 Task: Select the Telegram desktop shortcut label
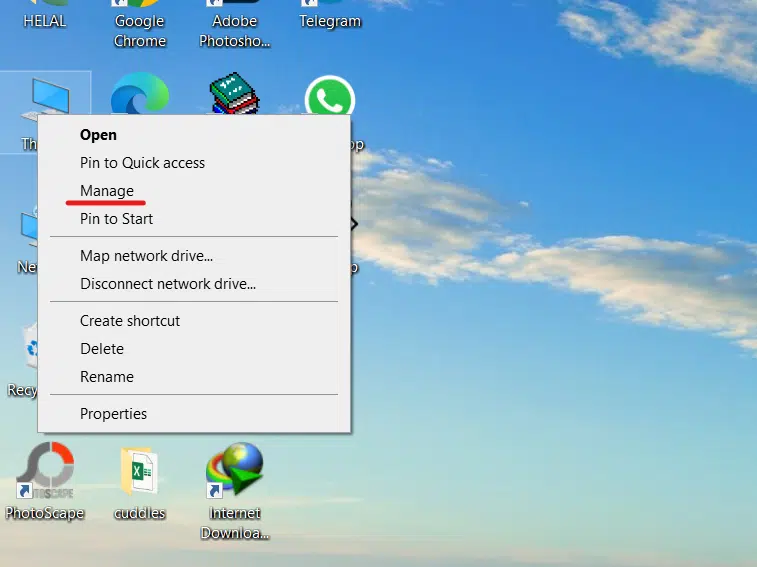coord(330,21)
